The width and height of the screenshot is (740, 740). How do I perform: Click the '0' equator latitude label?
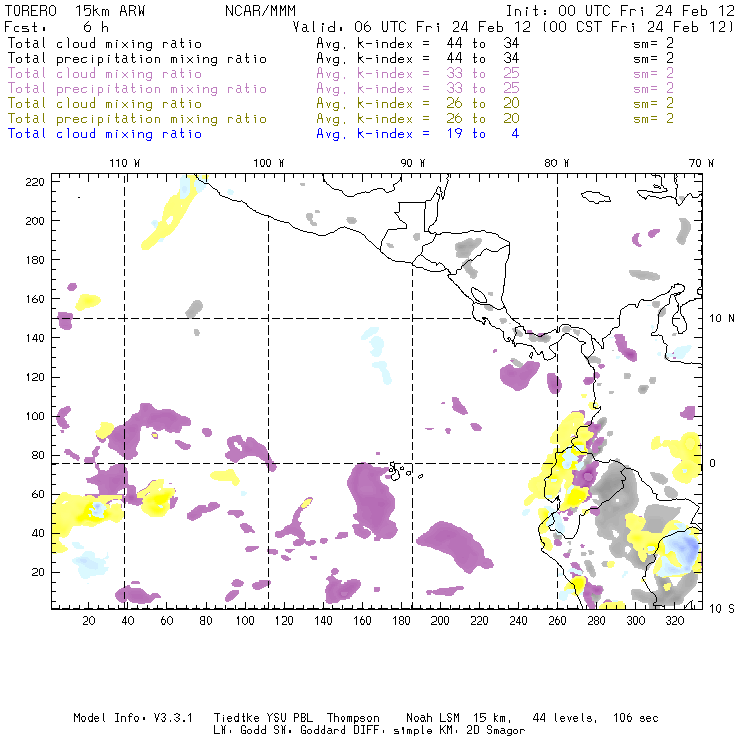(x=713, y=463)
